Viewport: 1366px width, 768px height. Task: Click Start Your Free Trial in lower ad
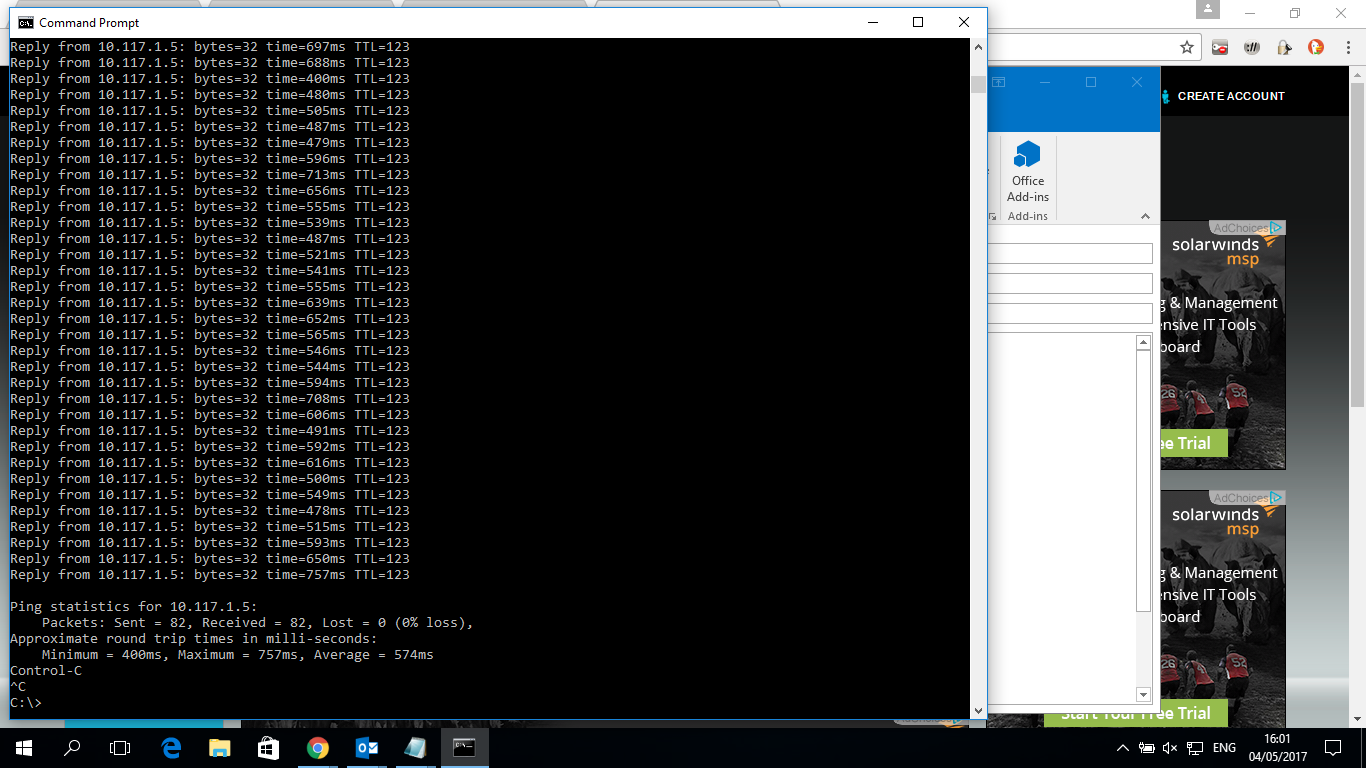point(1135,714)
